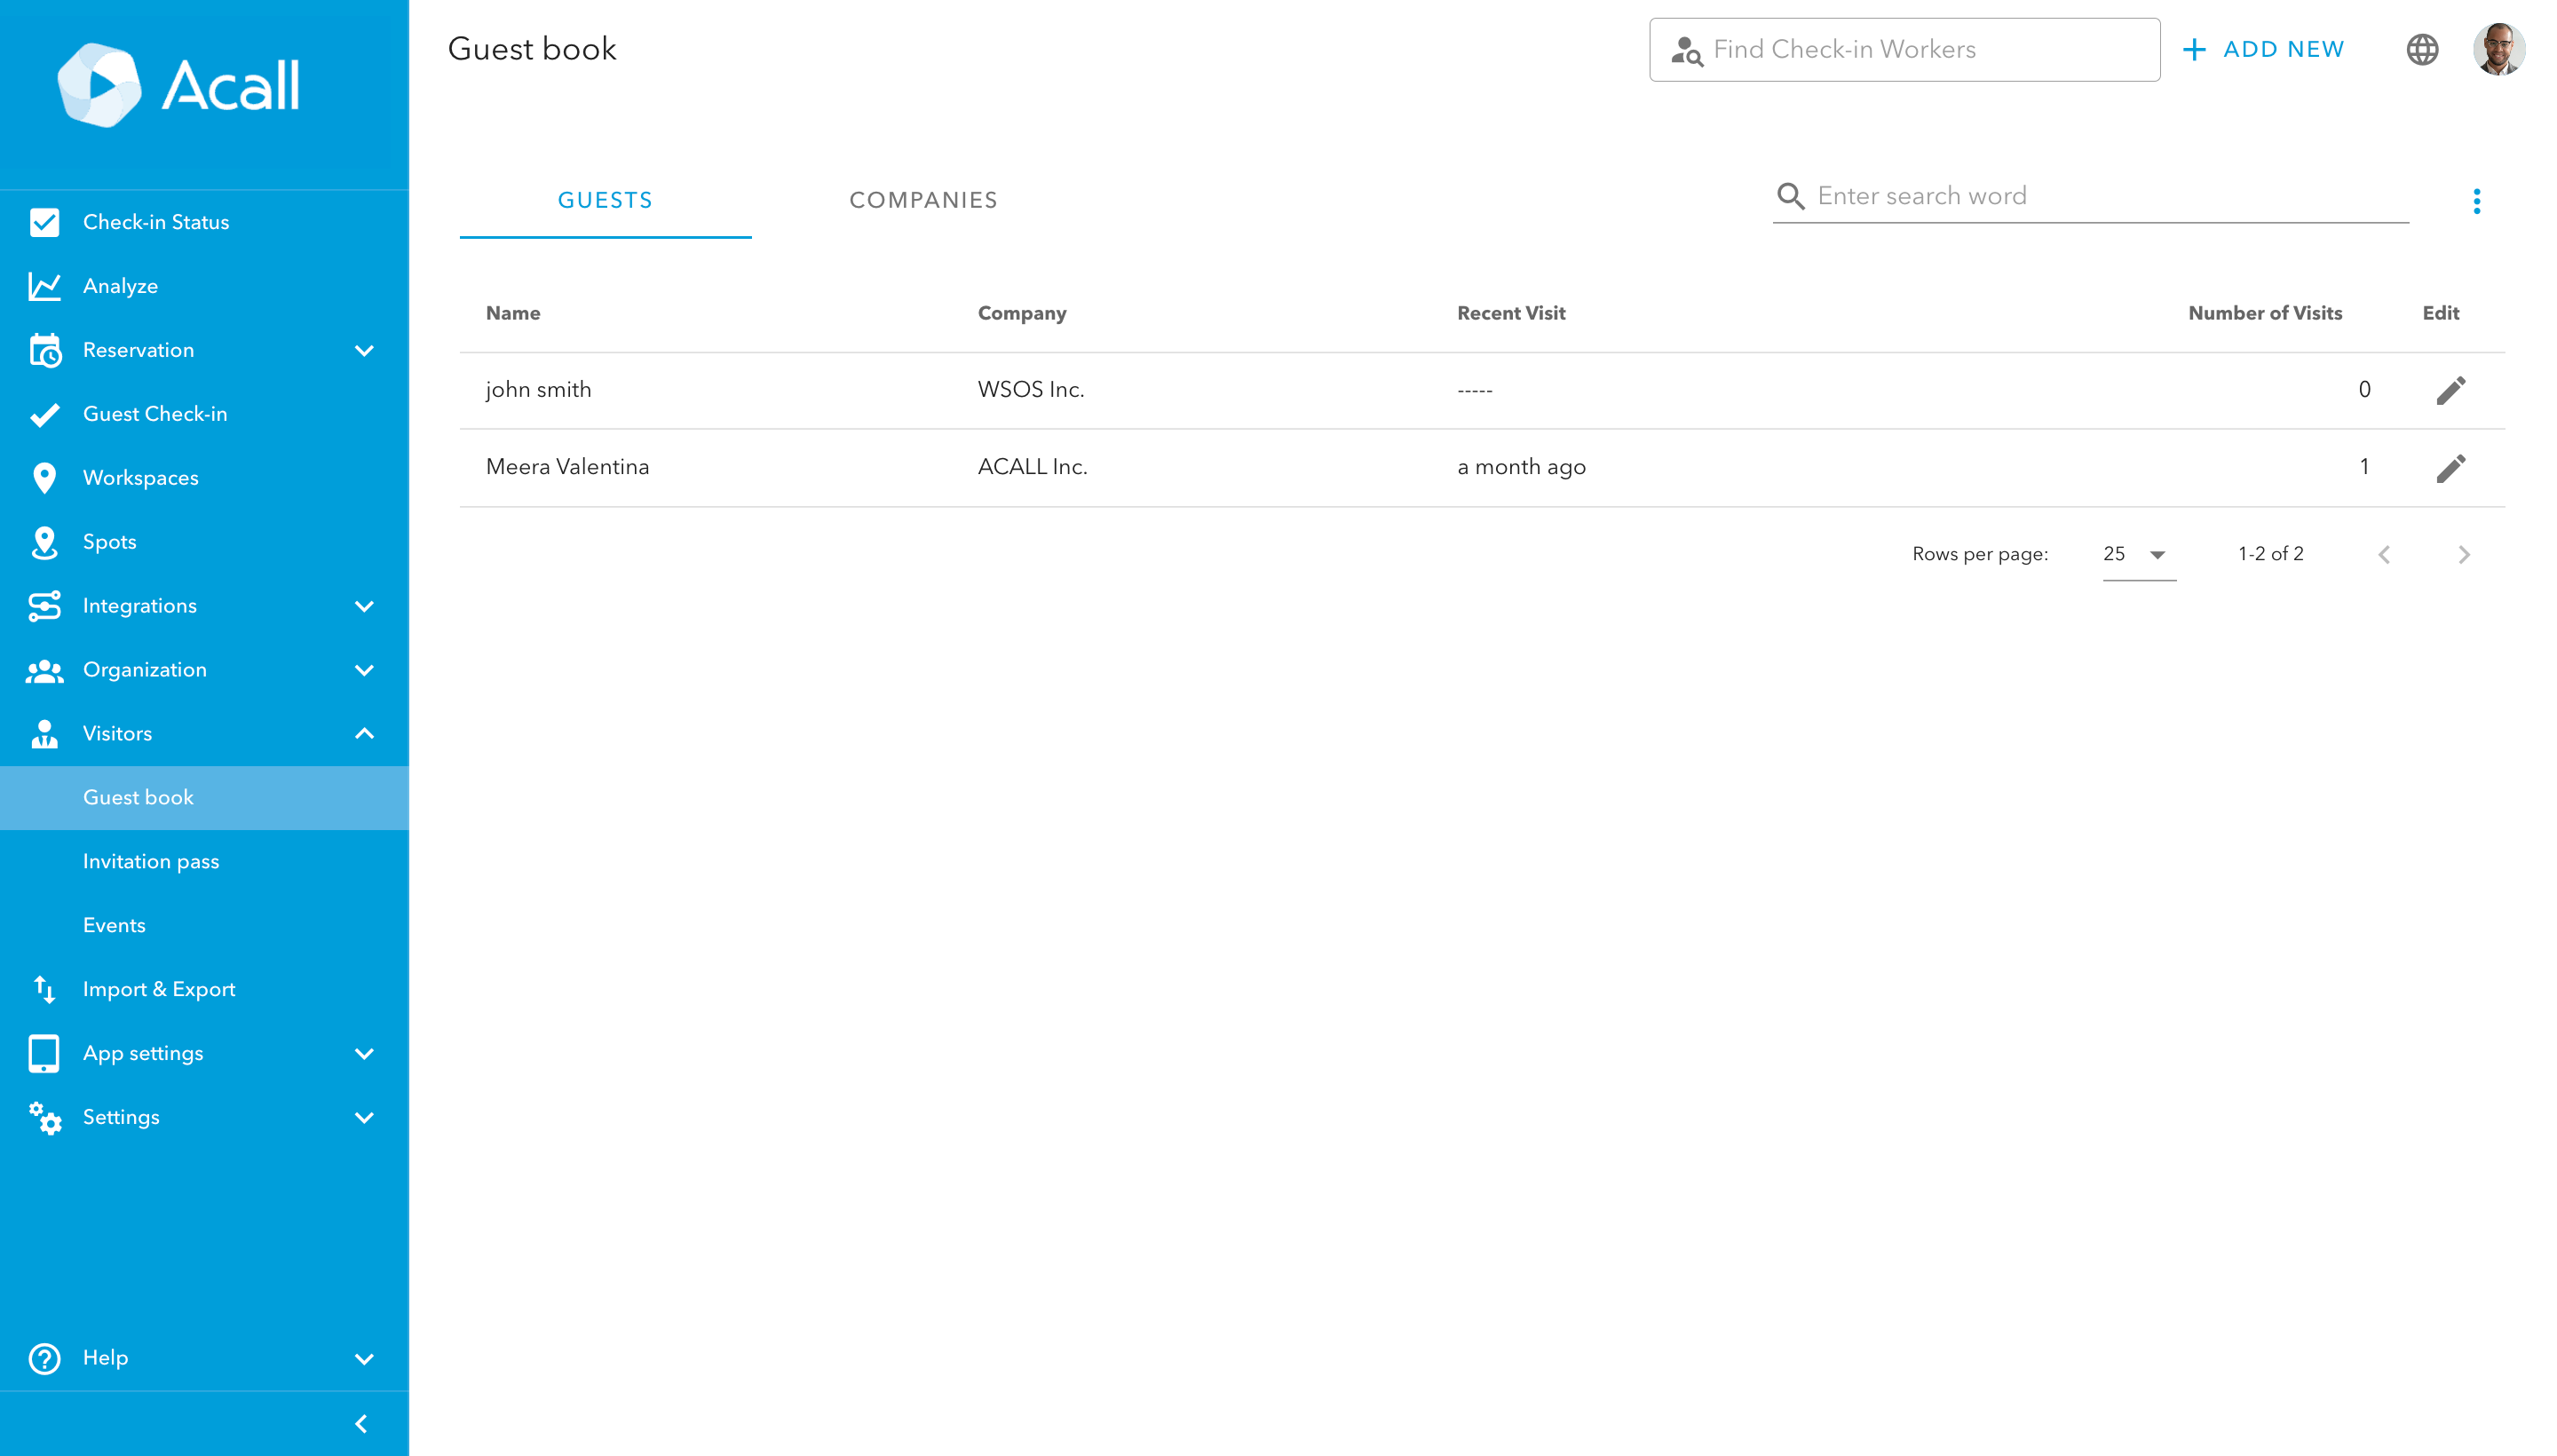The height and width of the screenshot is (1456, 2557).
Task: Click the Visitors person icon
Action: pos(44,734)
